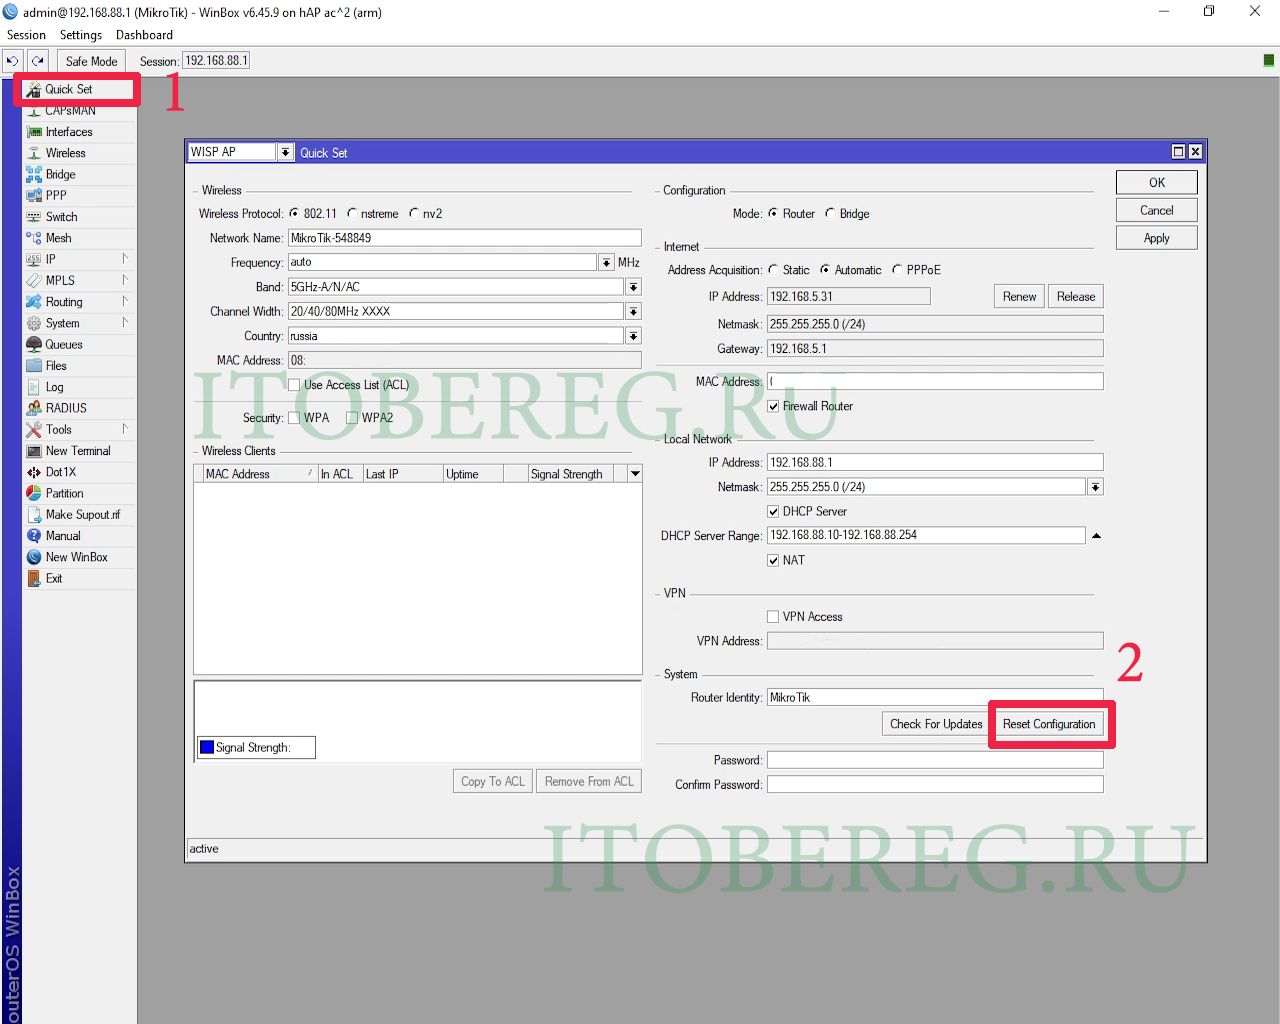
Task: Open the Settings menu
Action: pyautogui.click(x=80, y=35)
